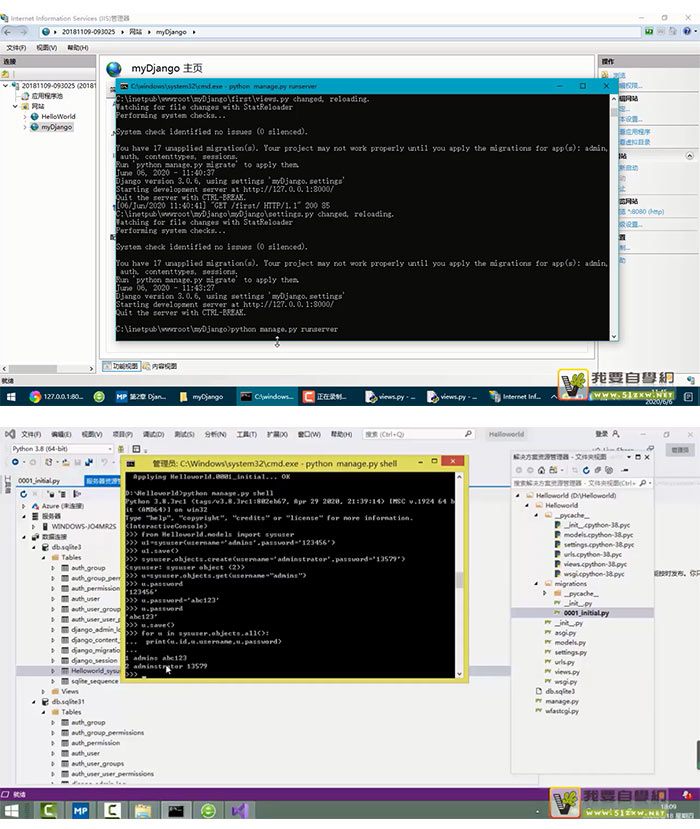This screenshot has width=700, height=829.
Task: Collapse the 网站 node in IIS tree
Action: (15, 106)
